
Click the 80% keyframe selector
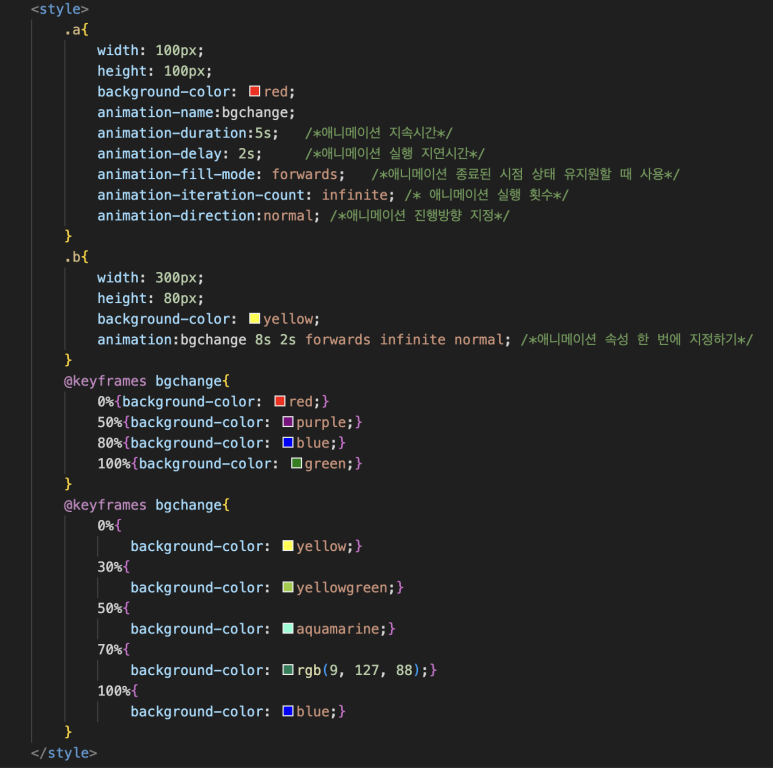(x=109, y=443)
